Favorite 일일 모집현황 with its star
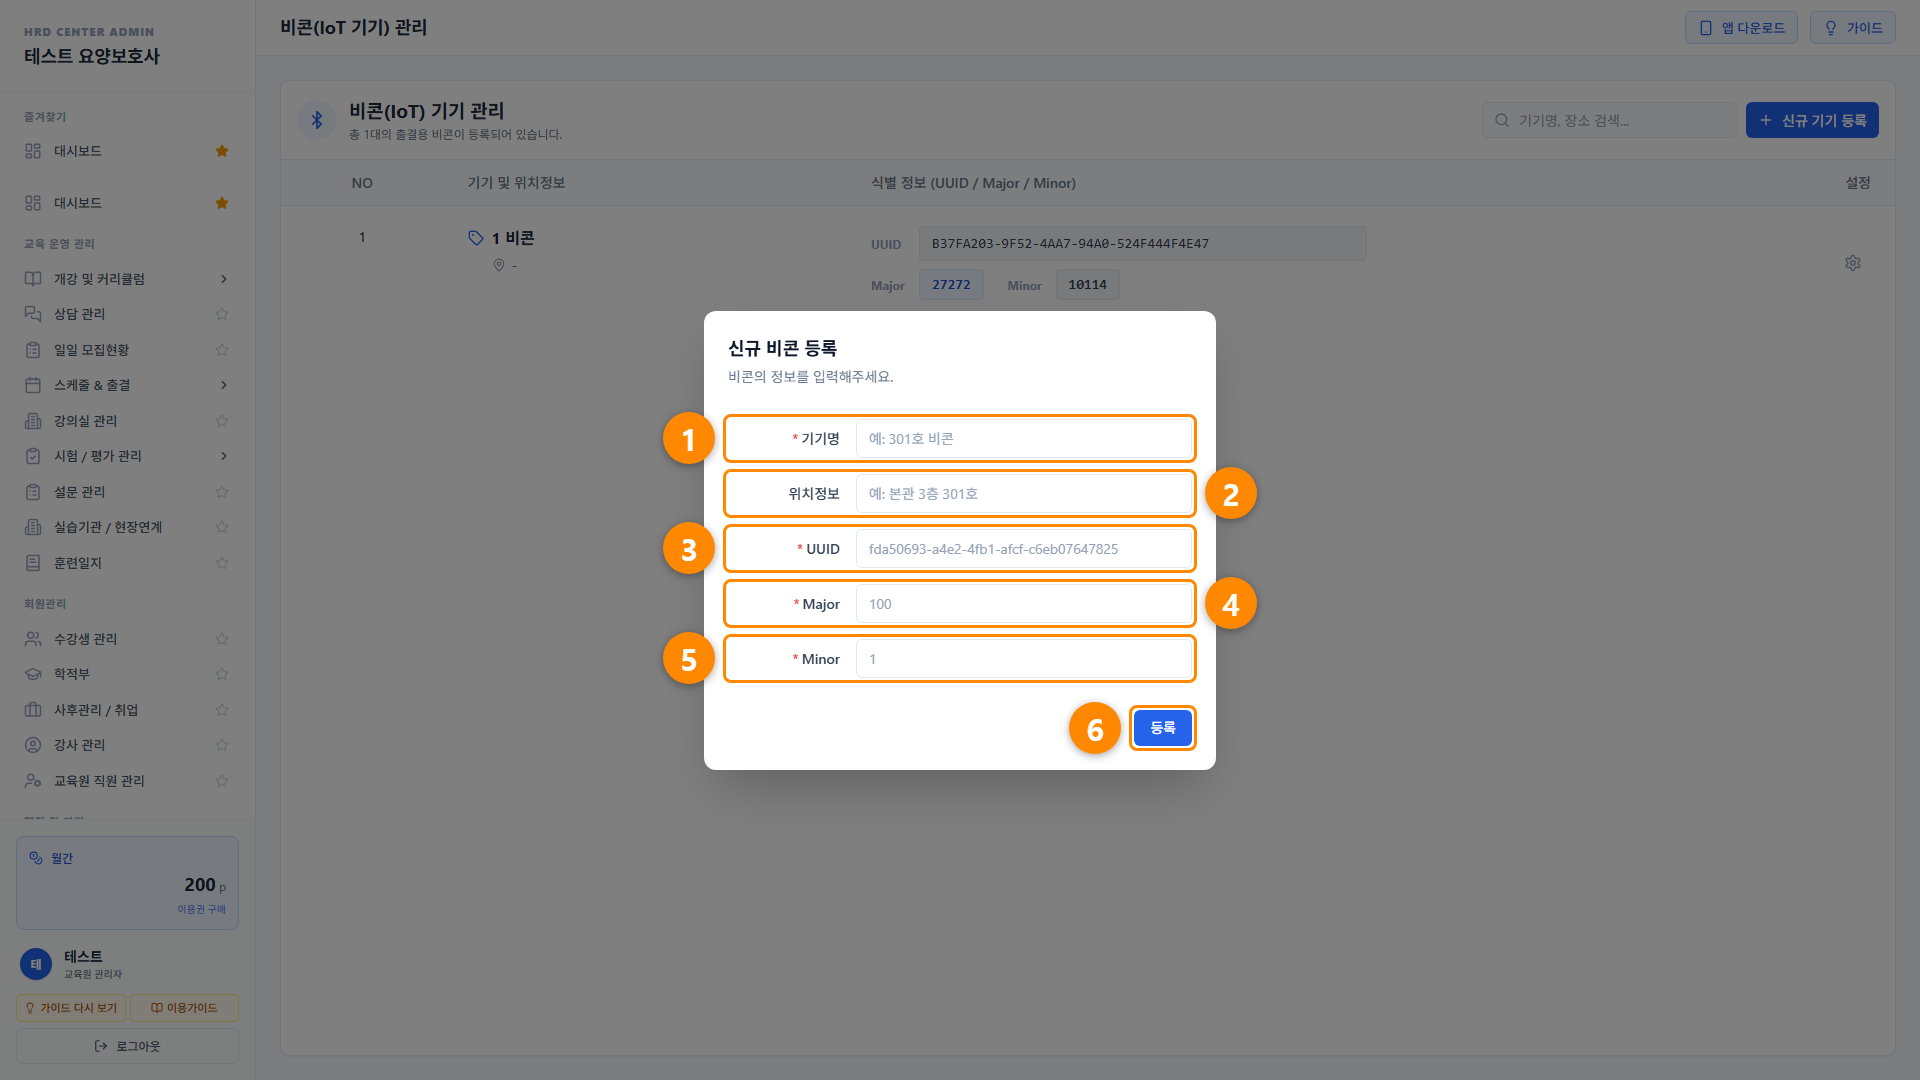 point(222,350)
